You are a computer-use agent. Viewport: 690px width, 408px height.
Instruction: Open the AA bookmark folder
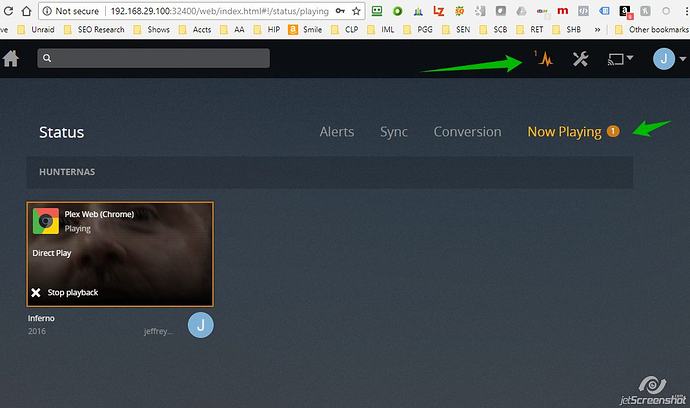pyautogui.click(x=232, y=29)
